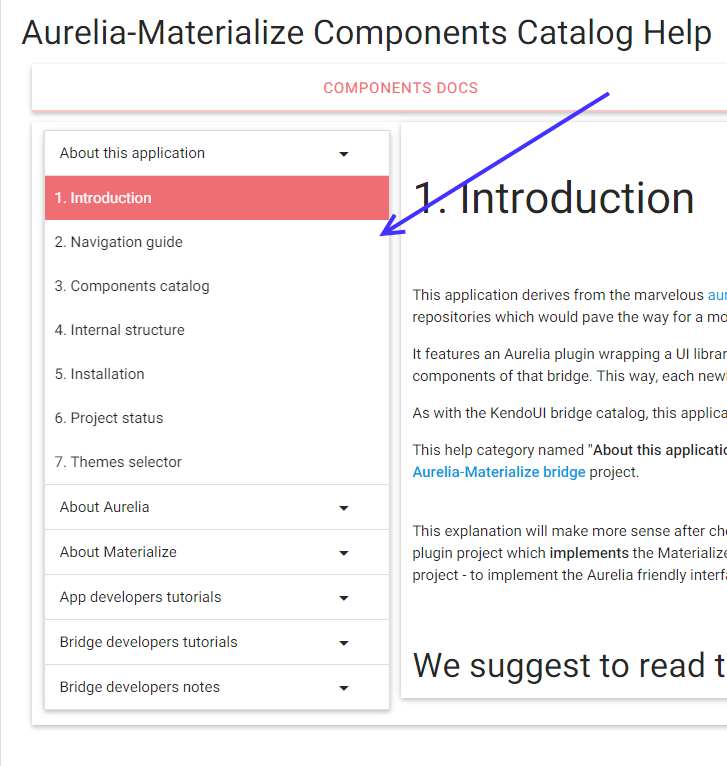Expand the About Materialize arrow icon

coord(344,553)
